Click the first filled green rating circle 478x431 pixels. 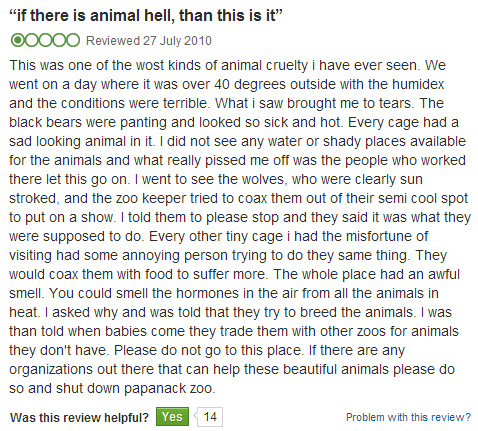(17, 40)
